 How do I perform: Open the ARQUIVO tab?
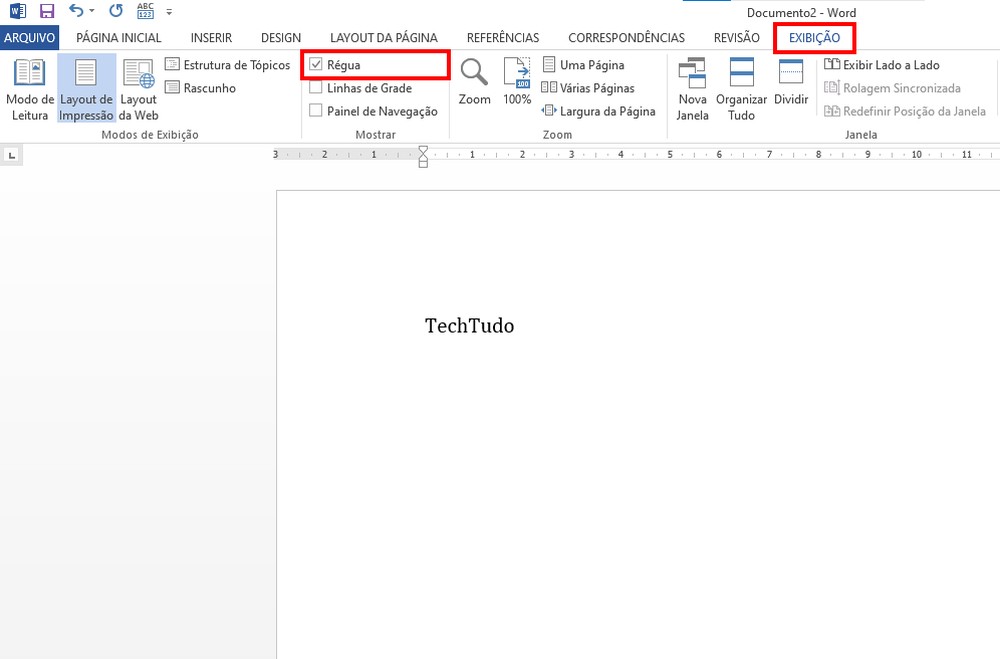(29, 38)
